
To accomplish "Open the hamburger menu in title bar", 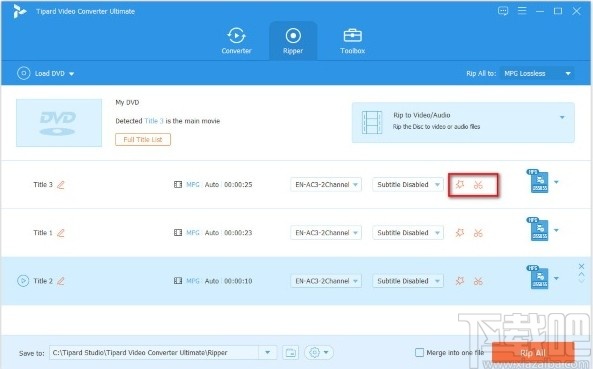I will (x=522, y=11).
